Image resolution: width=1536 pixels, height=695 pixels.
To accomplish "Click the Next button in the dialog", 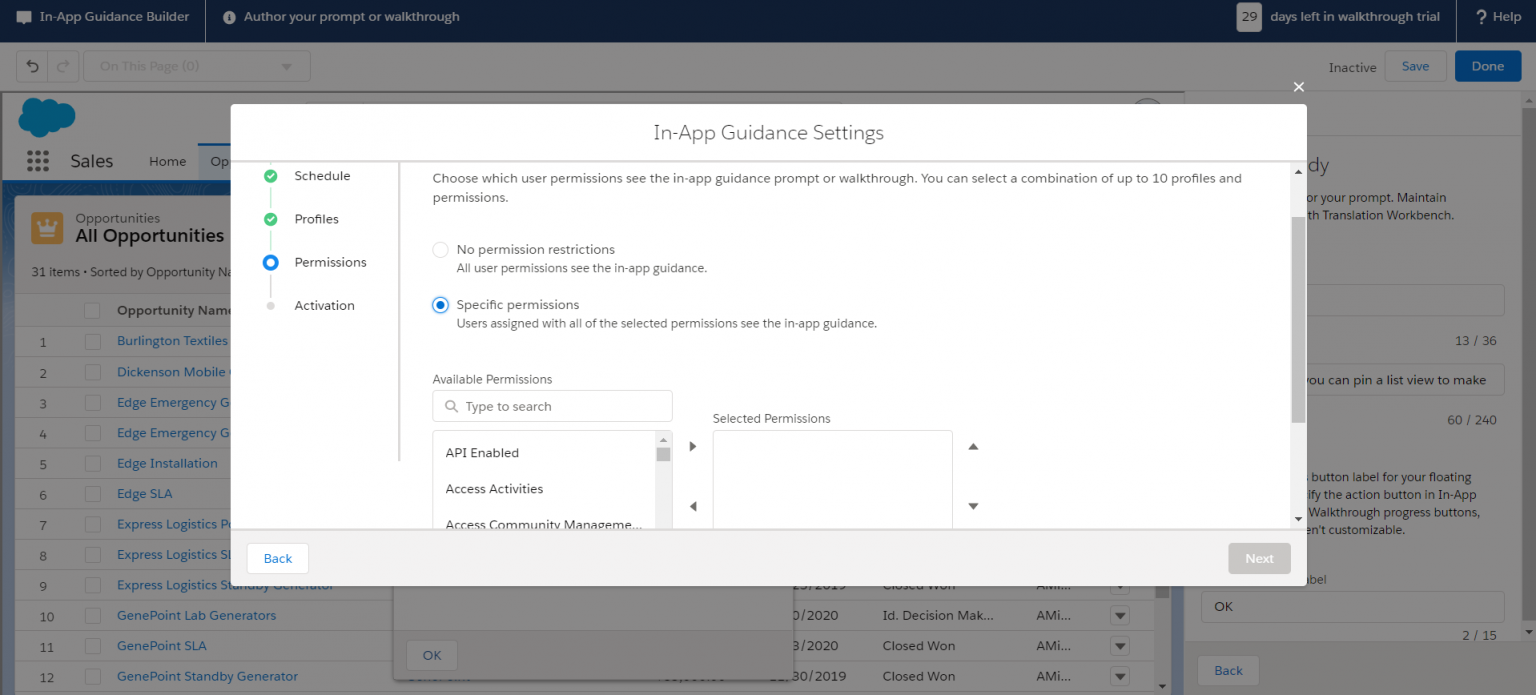I will pos(1259,558).
